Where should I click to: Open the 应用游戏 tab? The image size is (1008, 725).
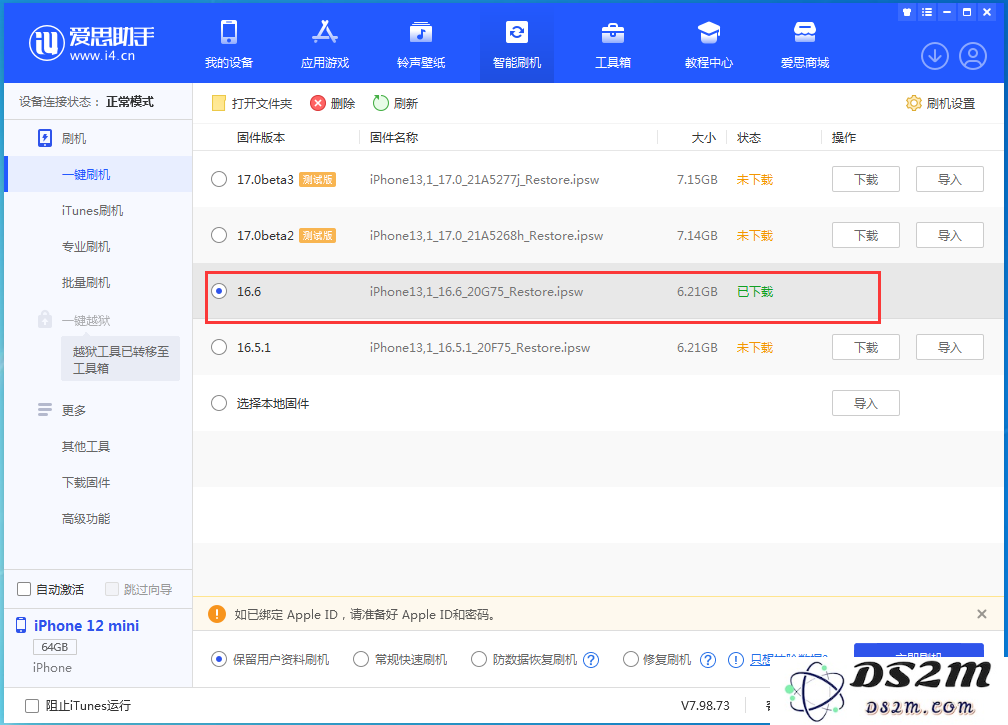point(325,44)
